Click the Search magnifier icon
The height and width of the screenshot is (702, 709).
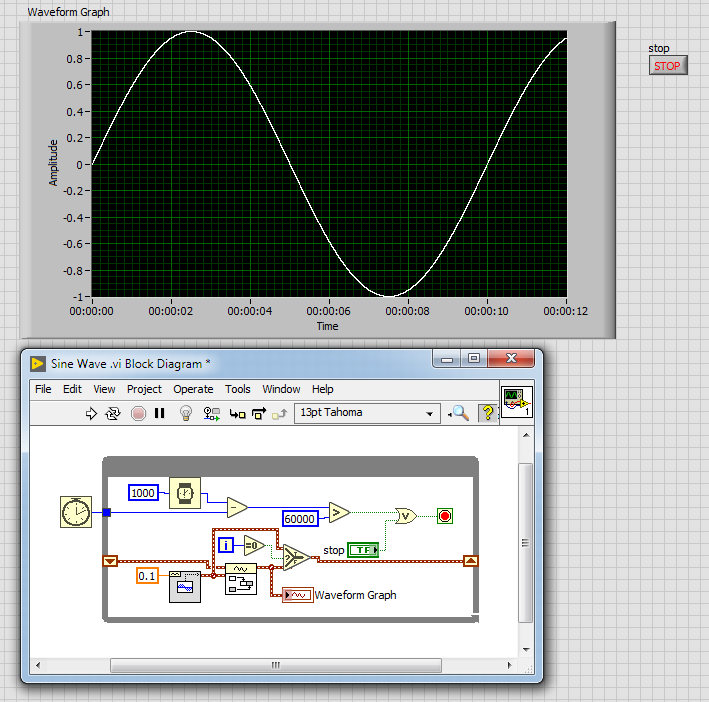(x=459, y=413)
